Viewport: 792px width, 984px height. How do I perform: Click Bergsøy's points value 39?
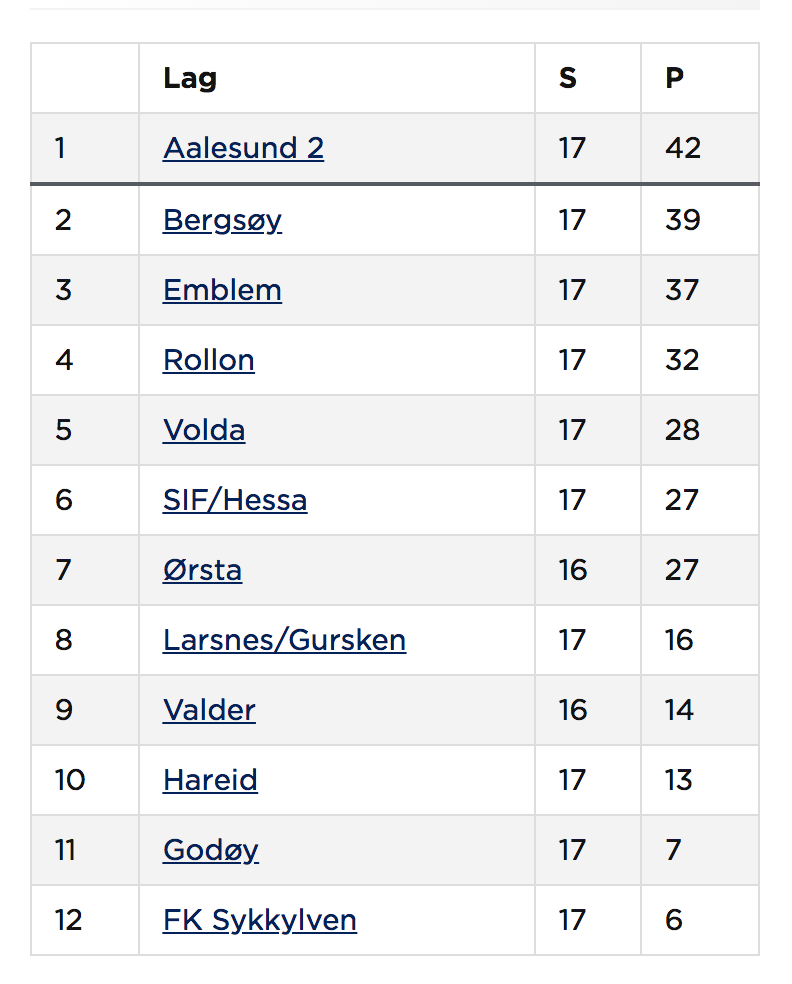pos(683,219)
